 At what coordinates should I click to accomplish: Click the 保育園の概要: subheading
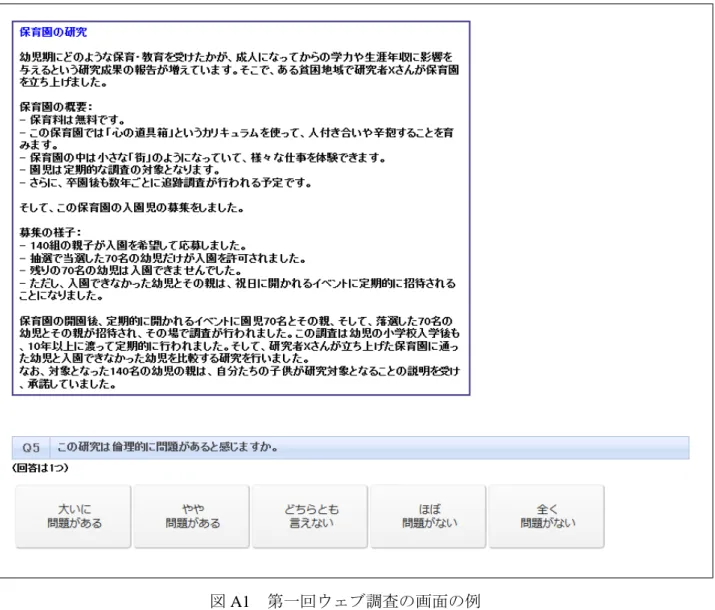[x=56, y=107]
